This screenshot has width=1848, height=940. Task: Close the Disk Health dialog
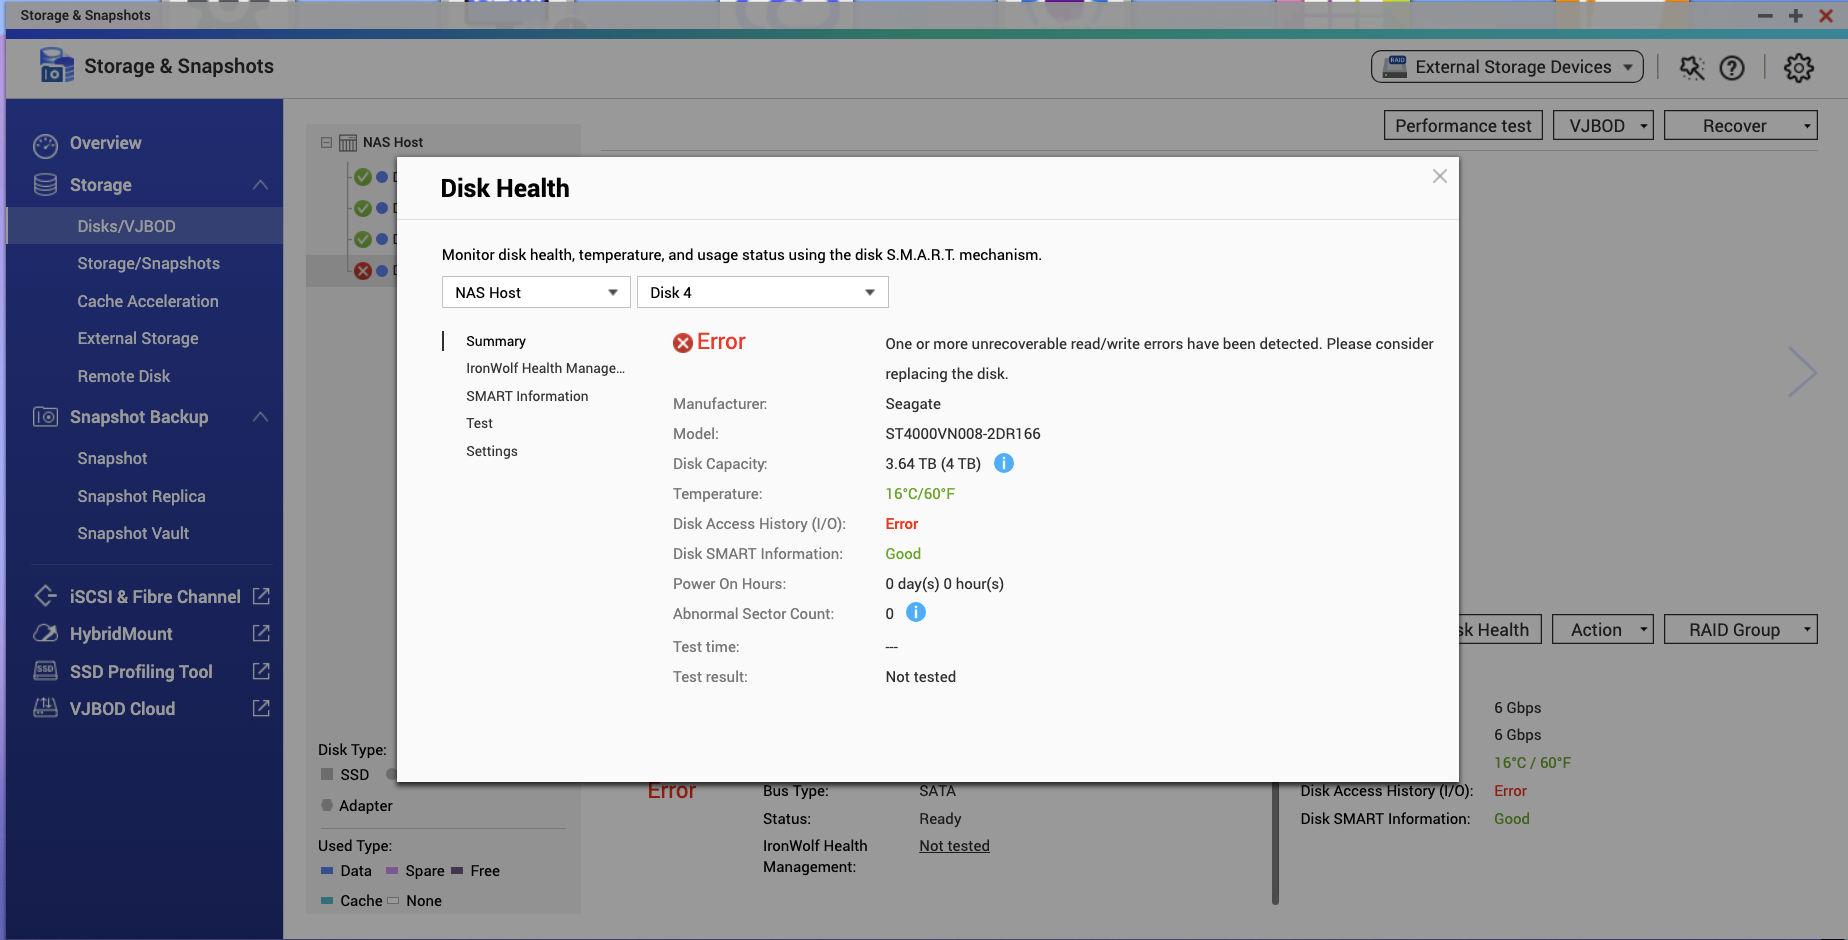[x=1439, y=176]
